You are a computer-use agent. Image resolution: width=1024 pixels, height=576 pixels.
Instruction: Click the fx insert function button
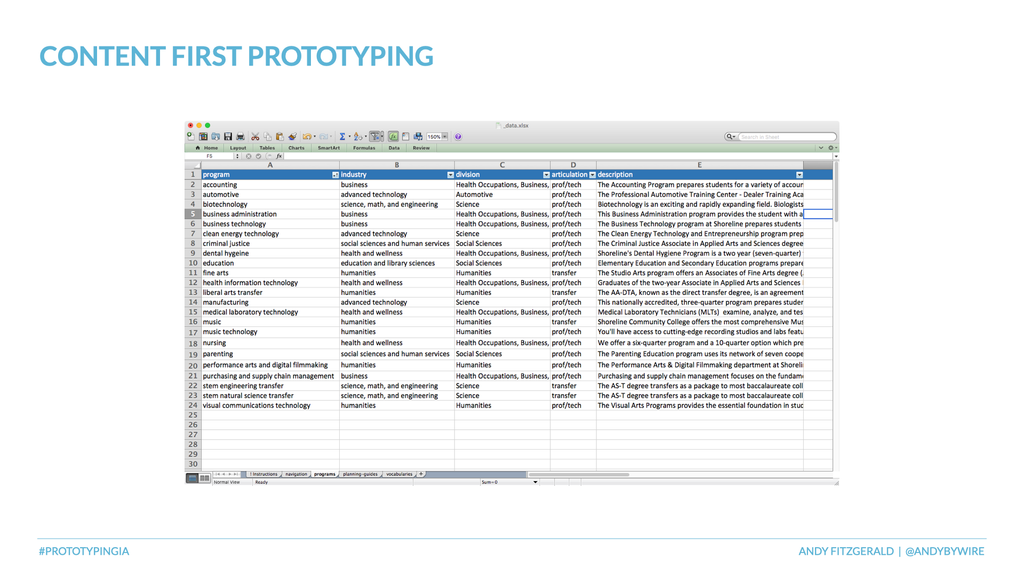(279, 156)
